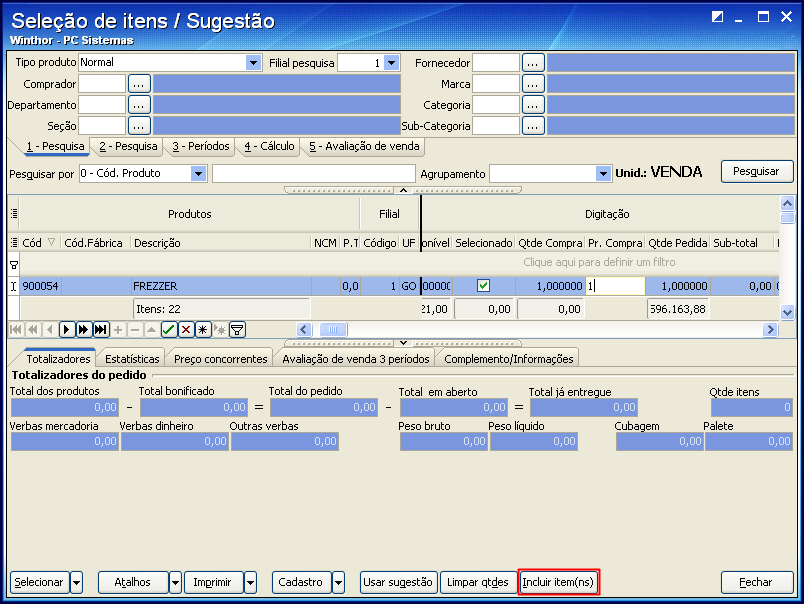Viewport: 804px width, 604px height.
Task: Expand Selecionar button dropdown arrow
Action: (x=76, y=582)
